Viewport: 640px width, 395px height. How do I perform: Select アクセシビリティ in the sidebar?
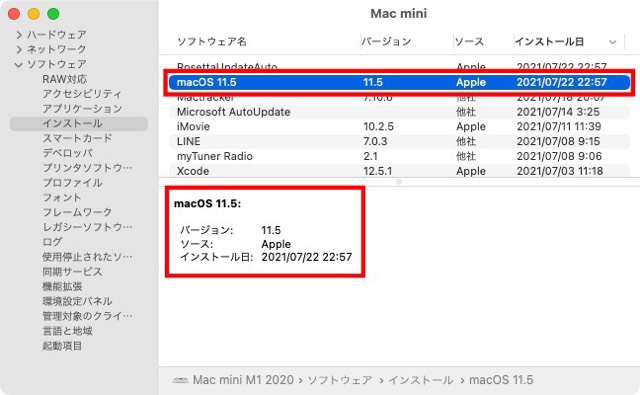pyautogui.click(x=82, y=94)
